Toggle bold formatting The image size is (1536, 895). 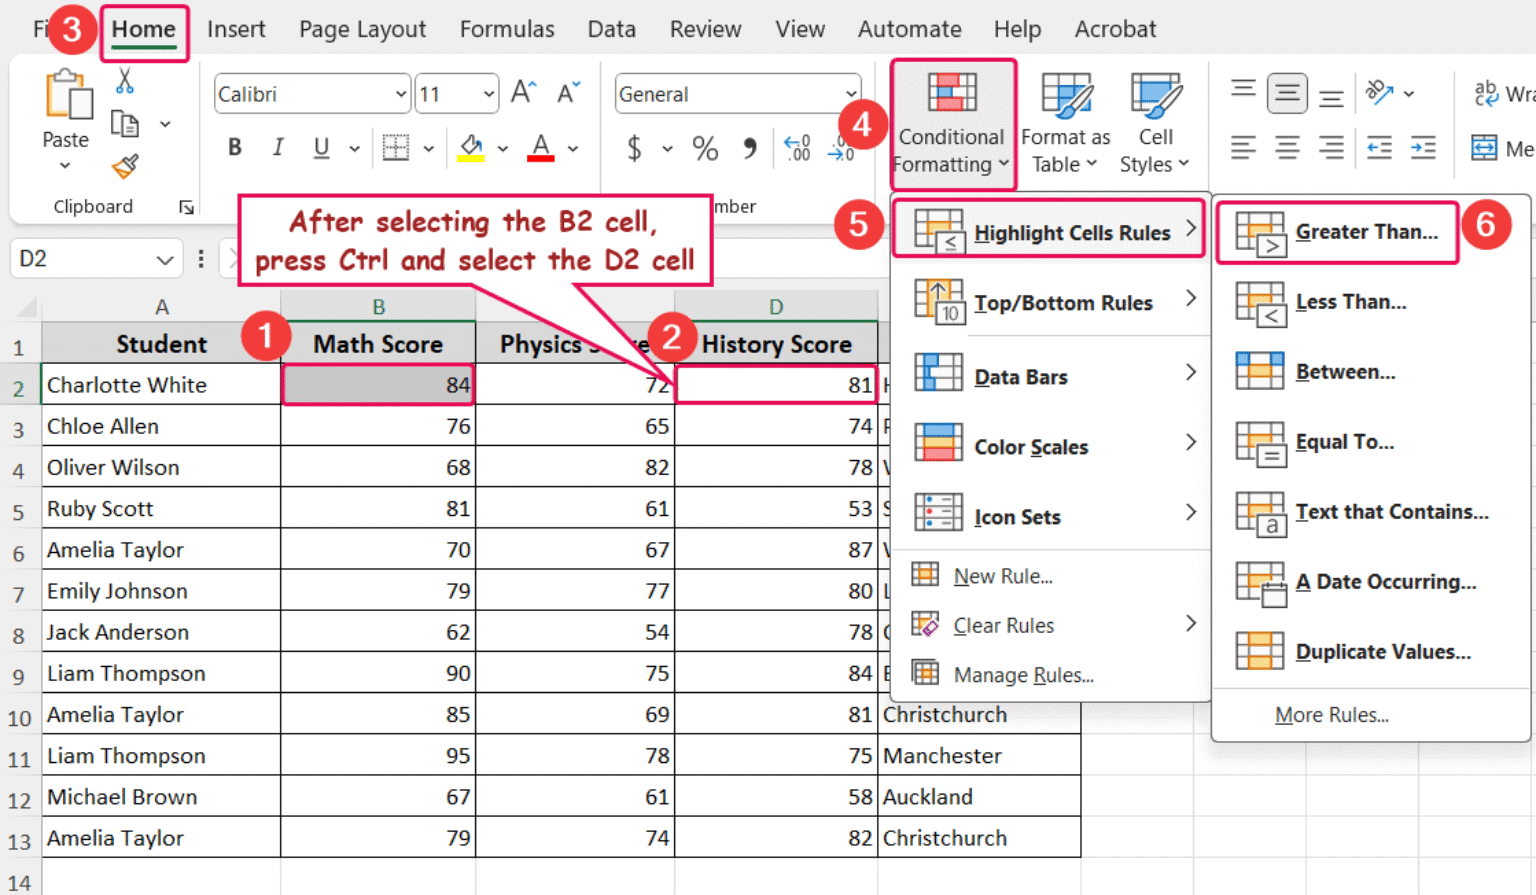(x=234, y=147)
